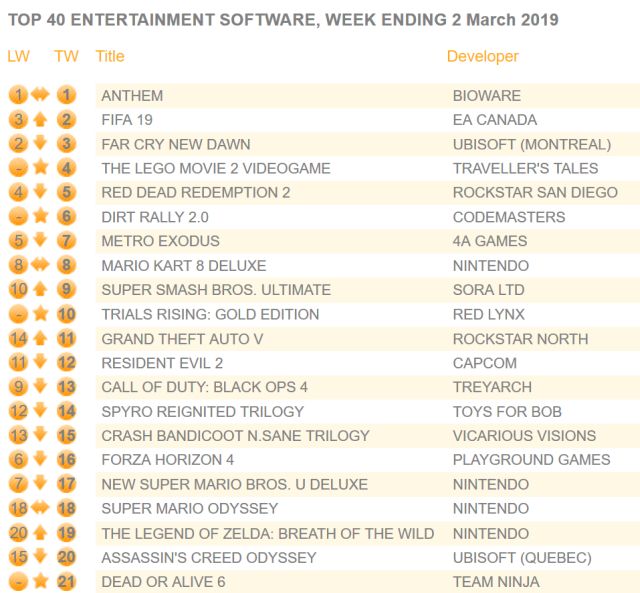Select the TW column header
This screenshot has width=640, height=593.
pos(66,56)
